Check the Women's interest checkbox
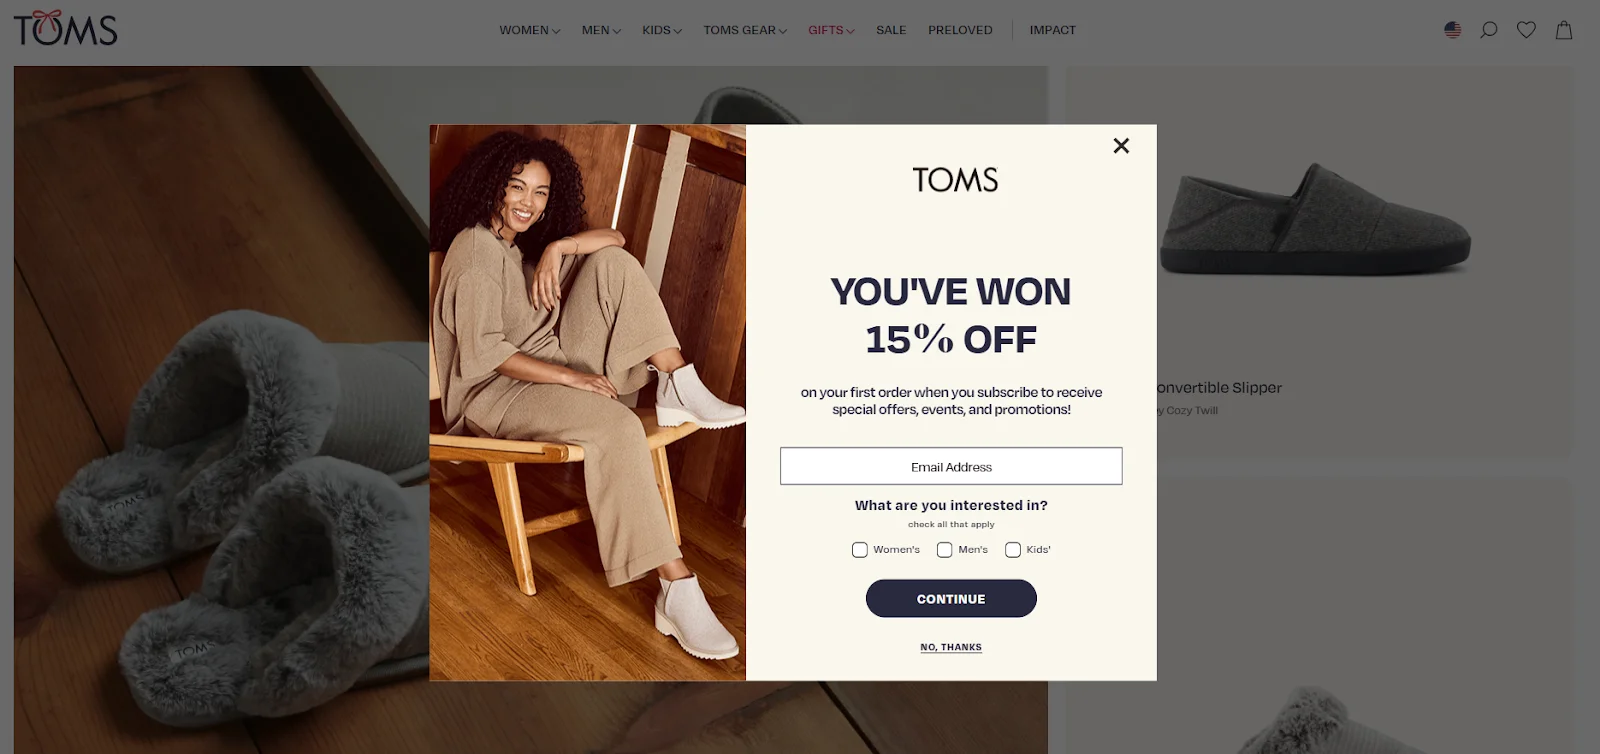The height and width of the screenshot is (754, 1600). (x=860, y=550)
